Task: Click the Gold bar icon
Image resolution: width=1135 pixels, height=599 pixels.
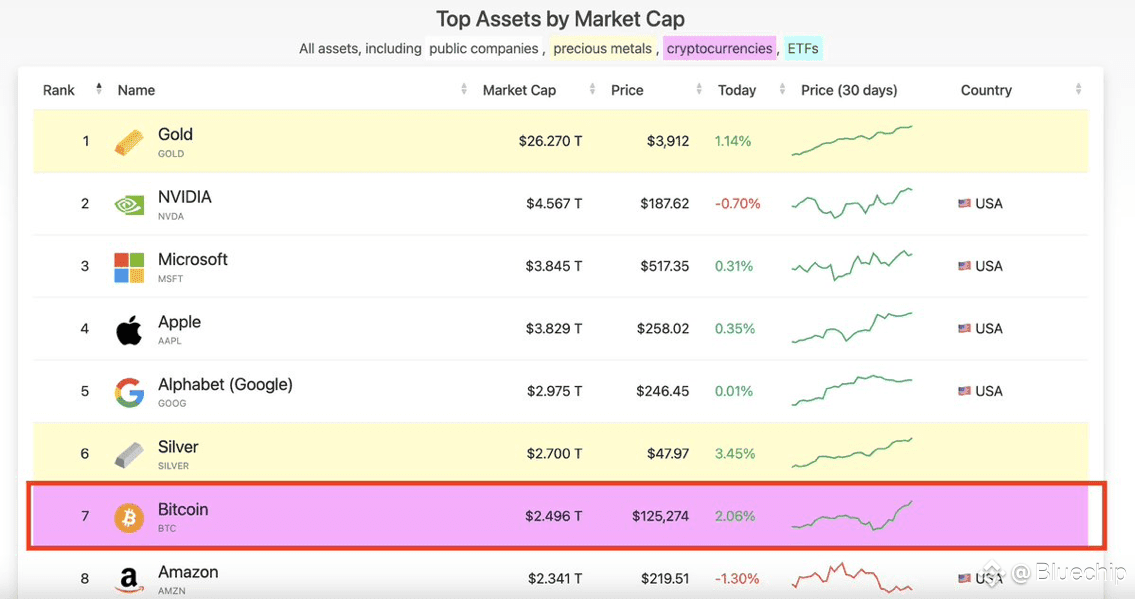Action: pyautogui.click(x=129, y=143)
